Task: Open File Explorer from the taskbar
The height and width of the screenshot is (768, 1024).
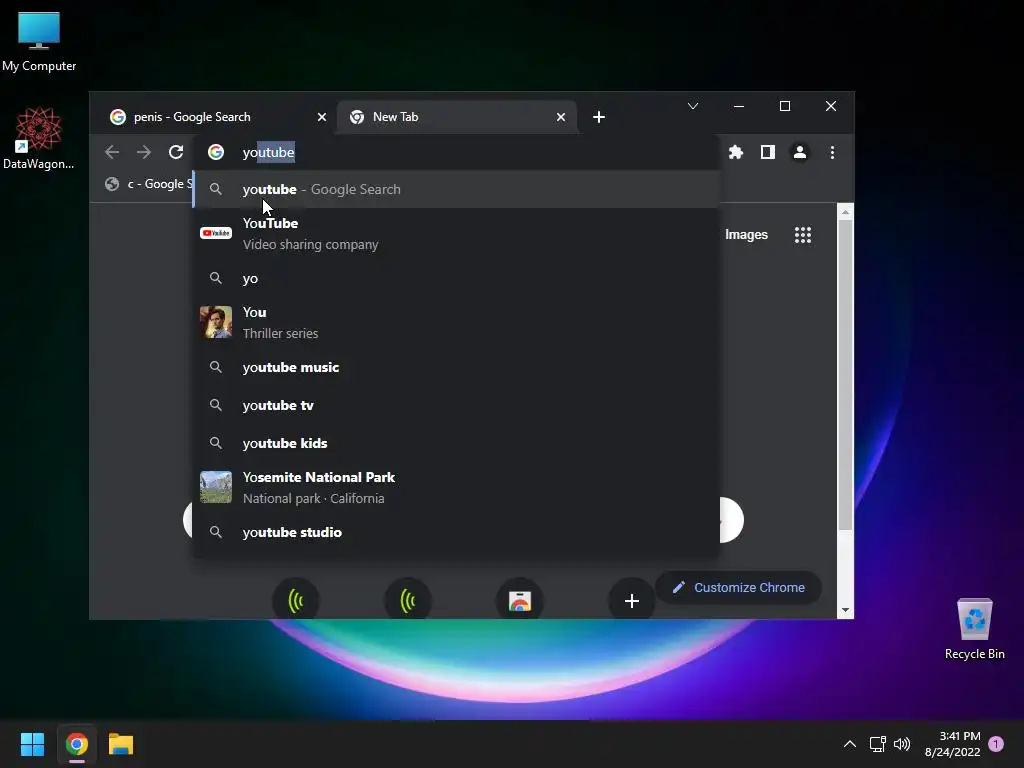Action: click(121, 744)
